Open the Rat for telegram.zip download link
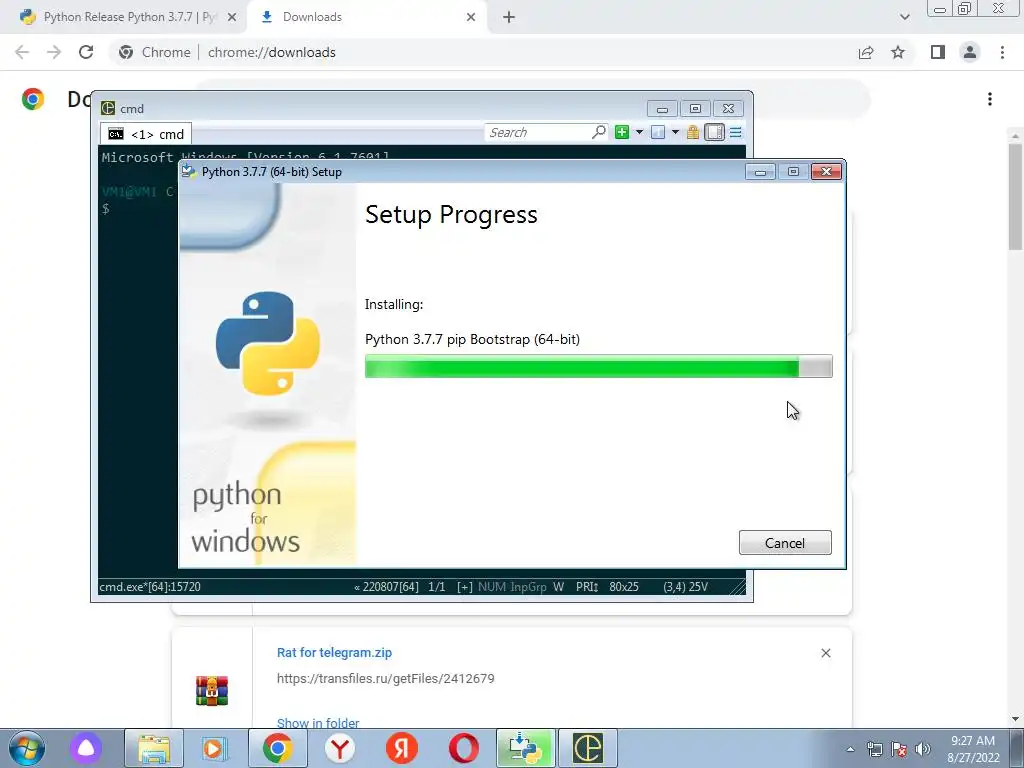 (x=334, y=652)
